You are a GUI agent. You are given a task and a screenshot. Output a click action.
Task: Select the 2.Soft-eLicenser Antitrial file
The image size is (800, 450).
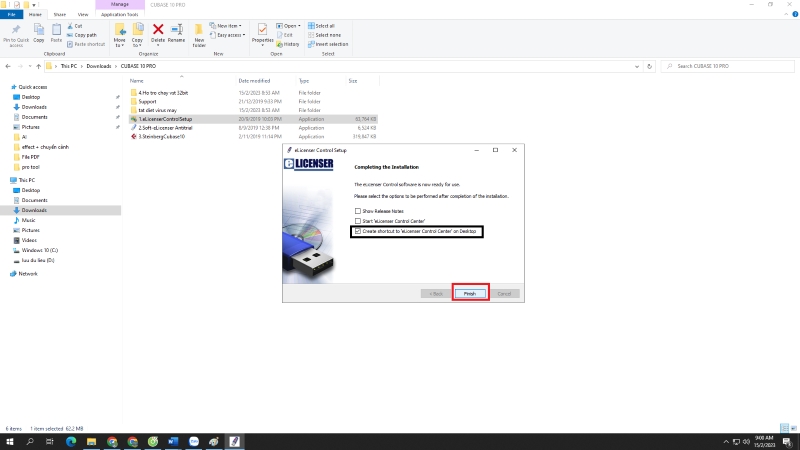[x=253, y=128]
